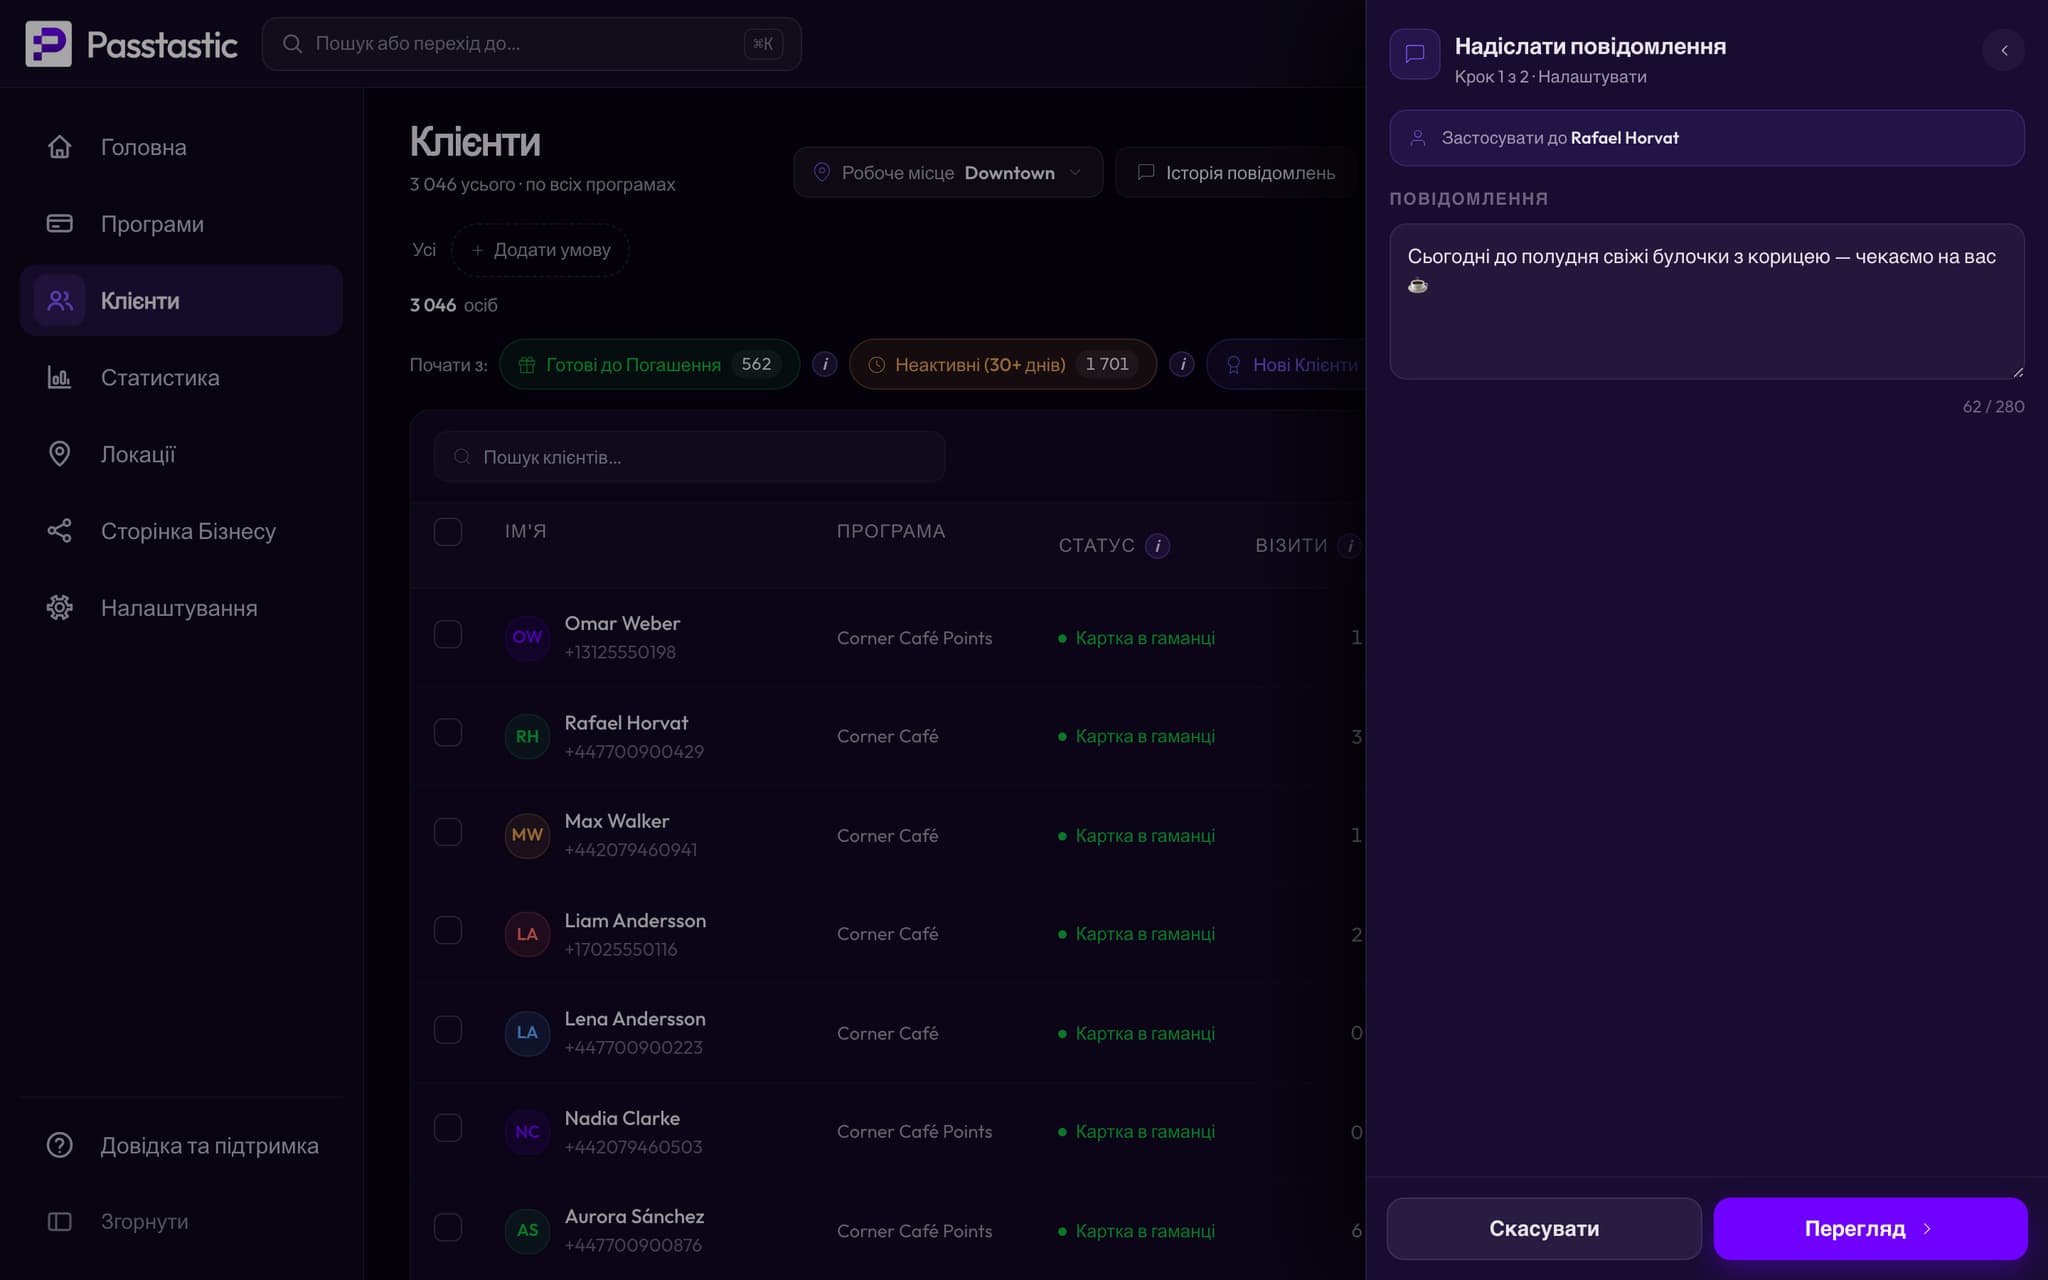
Task: Select Клієнти in sidebar menu
Action: tap(181, 300)
